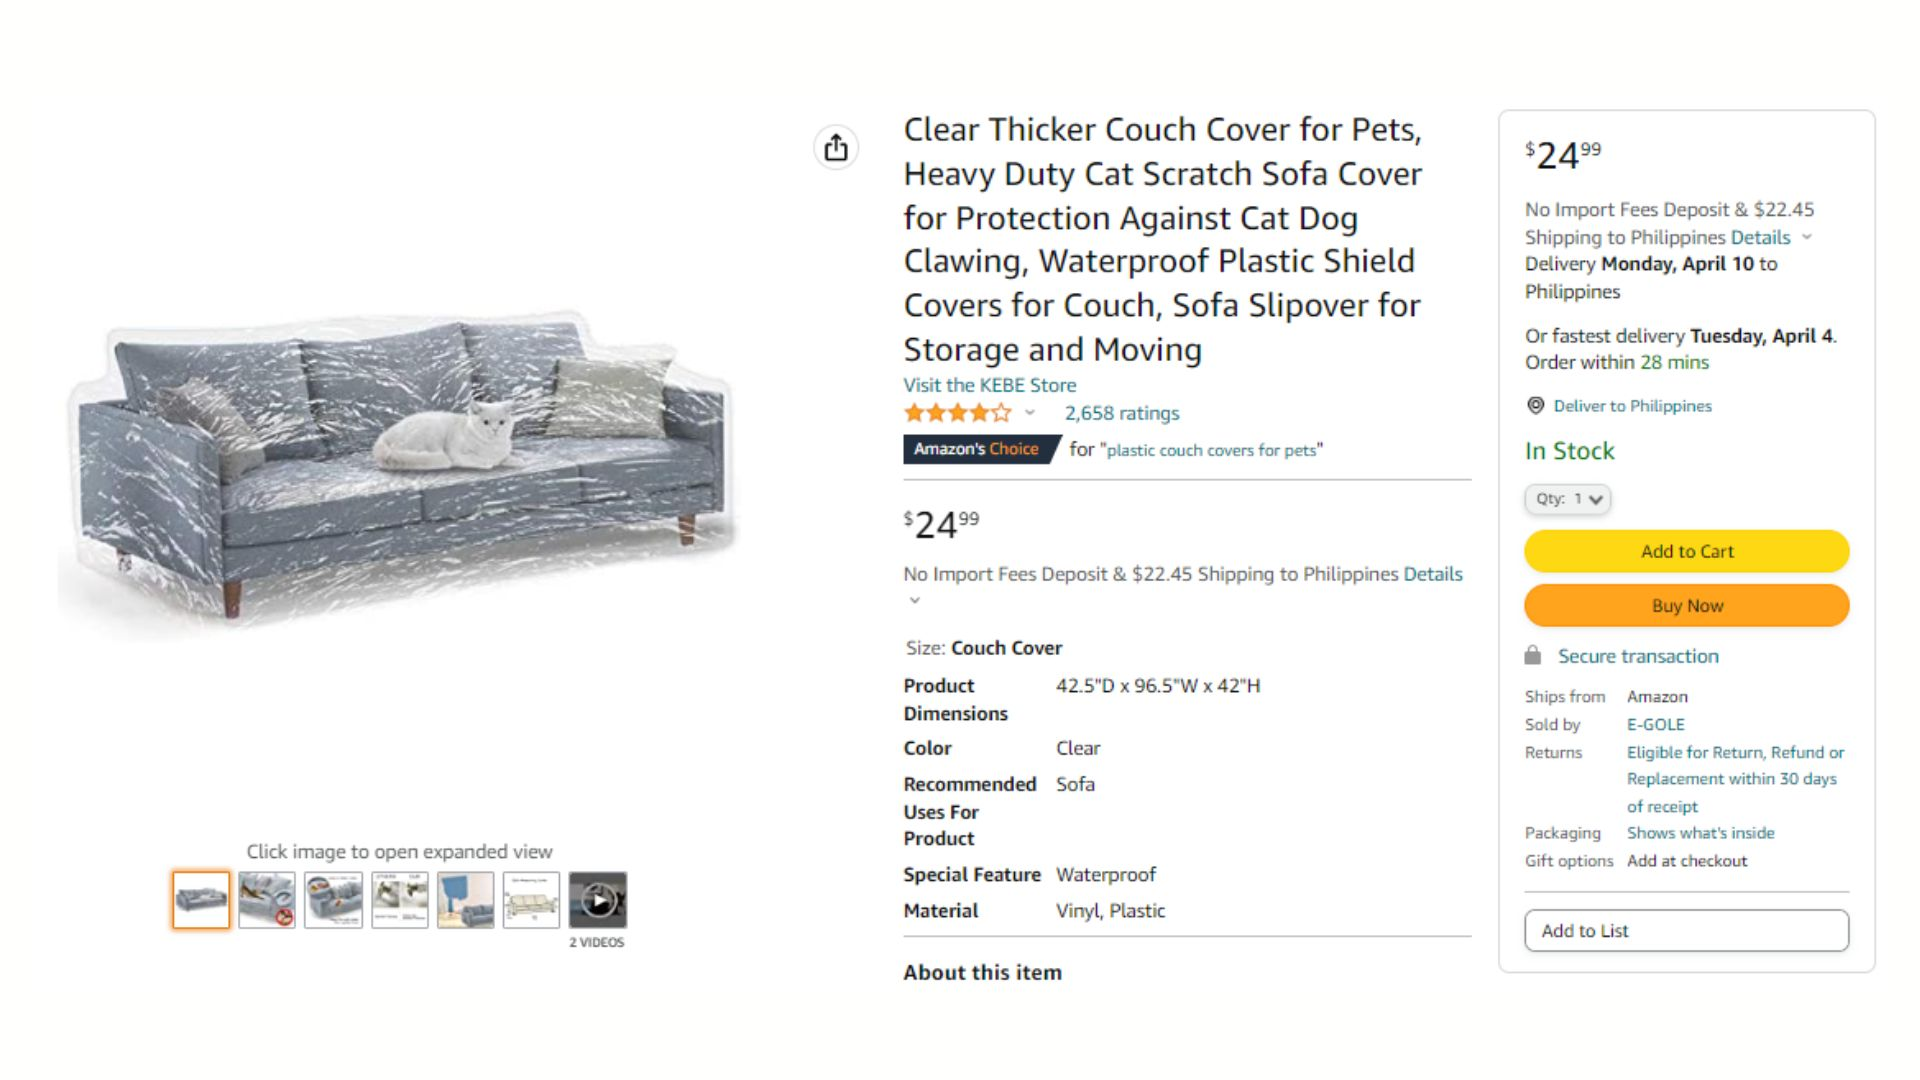Open the Add to List button
Viewport: 1920px width, 1080px height.
[1687, 931]
